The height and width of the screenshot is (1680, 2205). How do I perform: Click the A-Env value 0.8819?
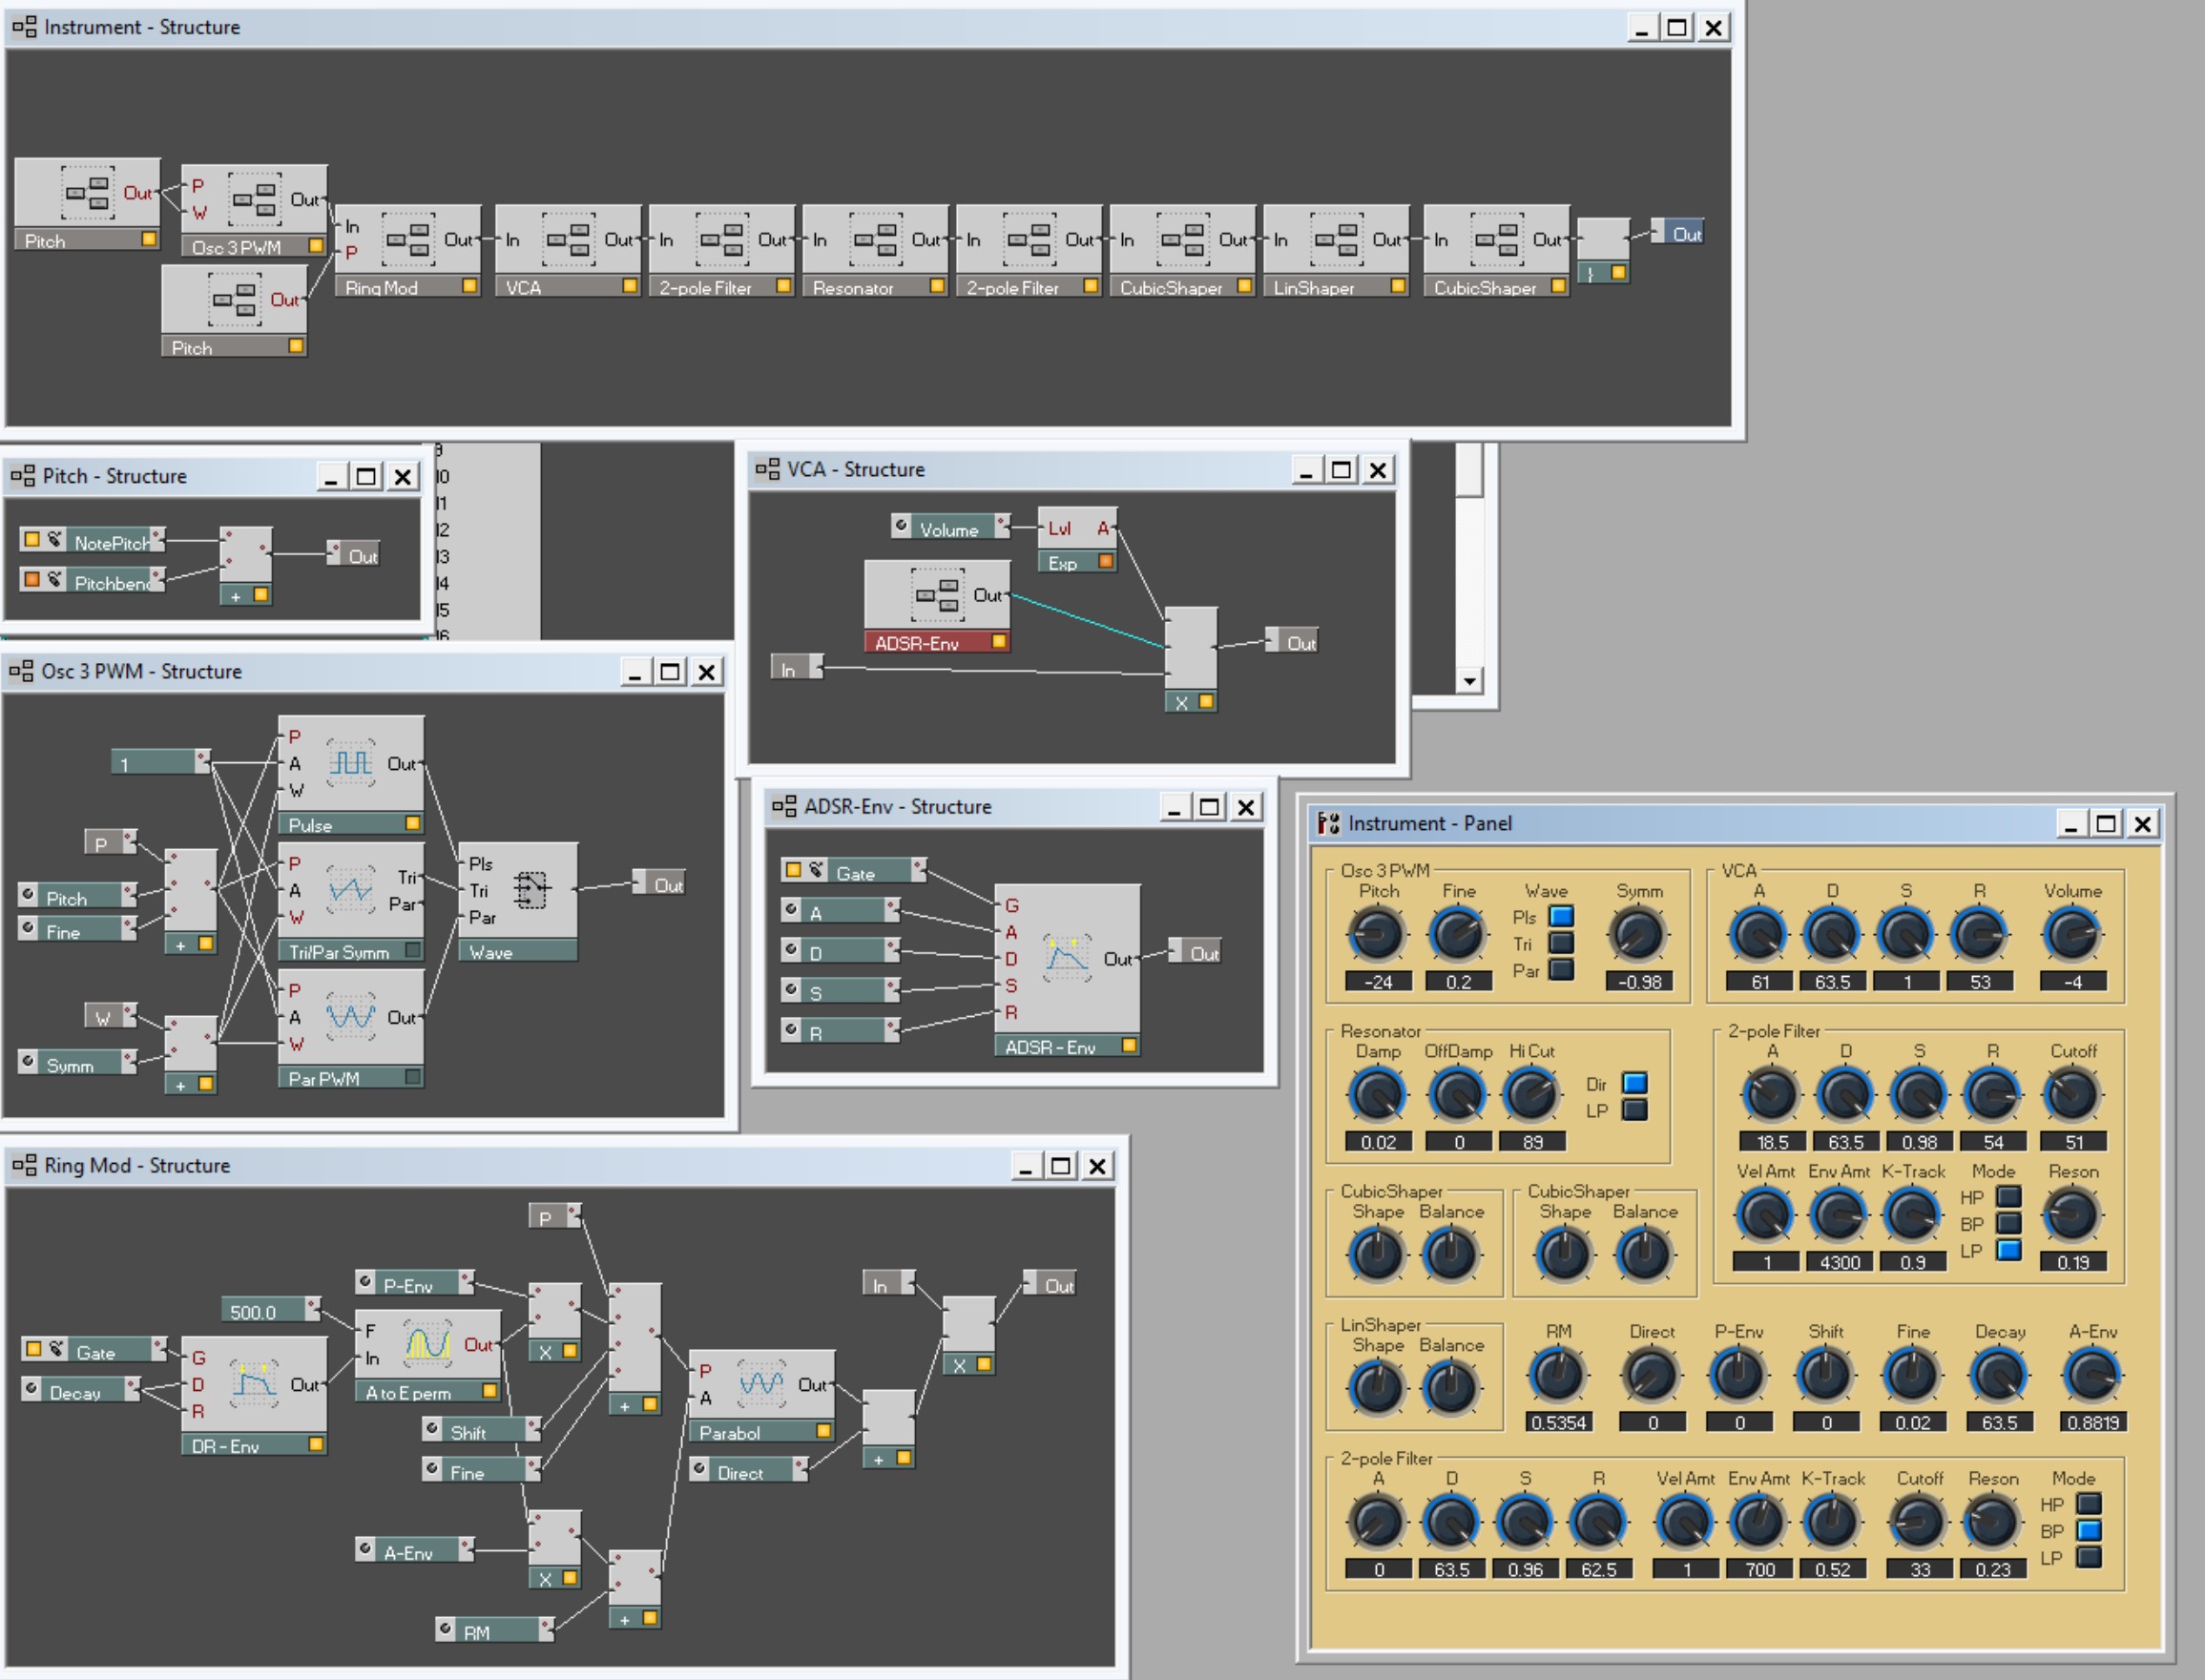coord(2092,1422)
